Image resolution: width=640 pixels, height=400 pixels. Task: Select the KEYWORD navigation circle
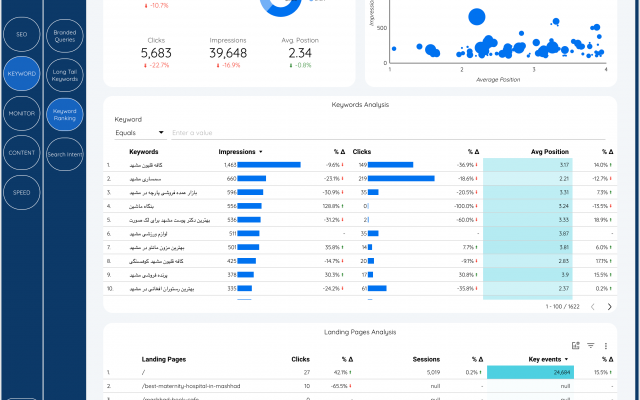click(21, 75)
